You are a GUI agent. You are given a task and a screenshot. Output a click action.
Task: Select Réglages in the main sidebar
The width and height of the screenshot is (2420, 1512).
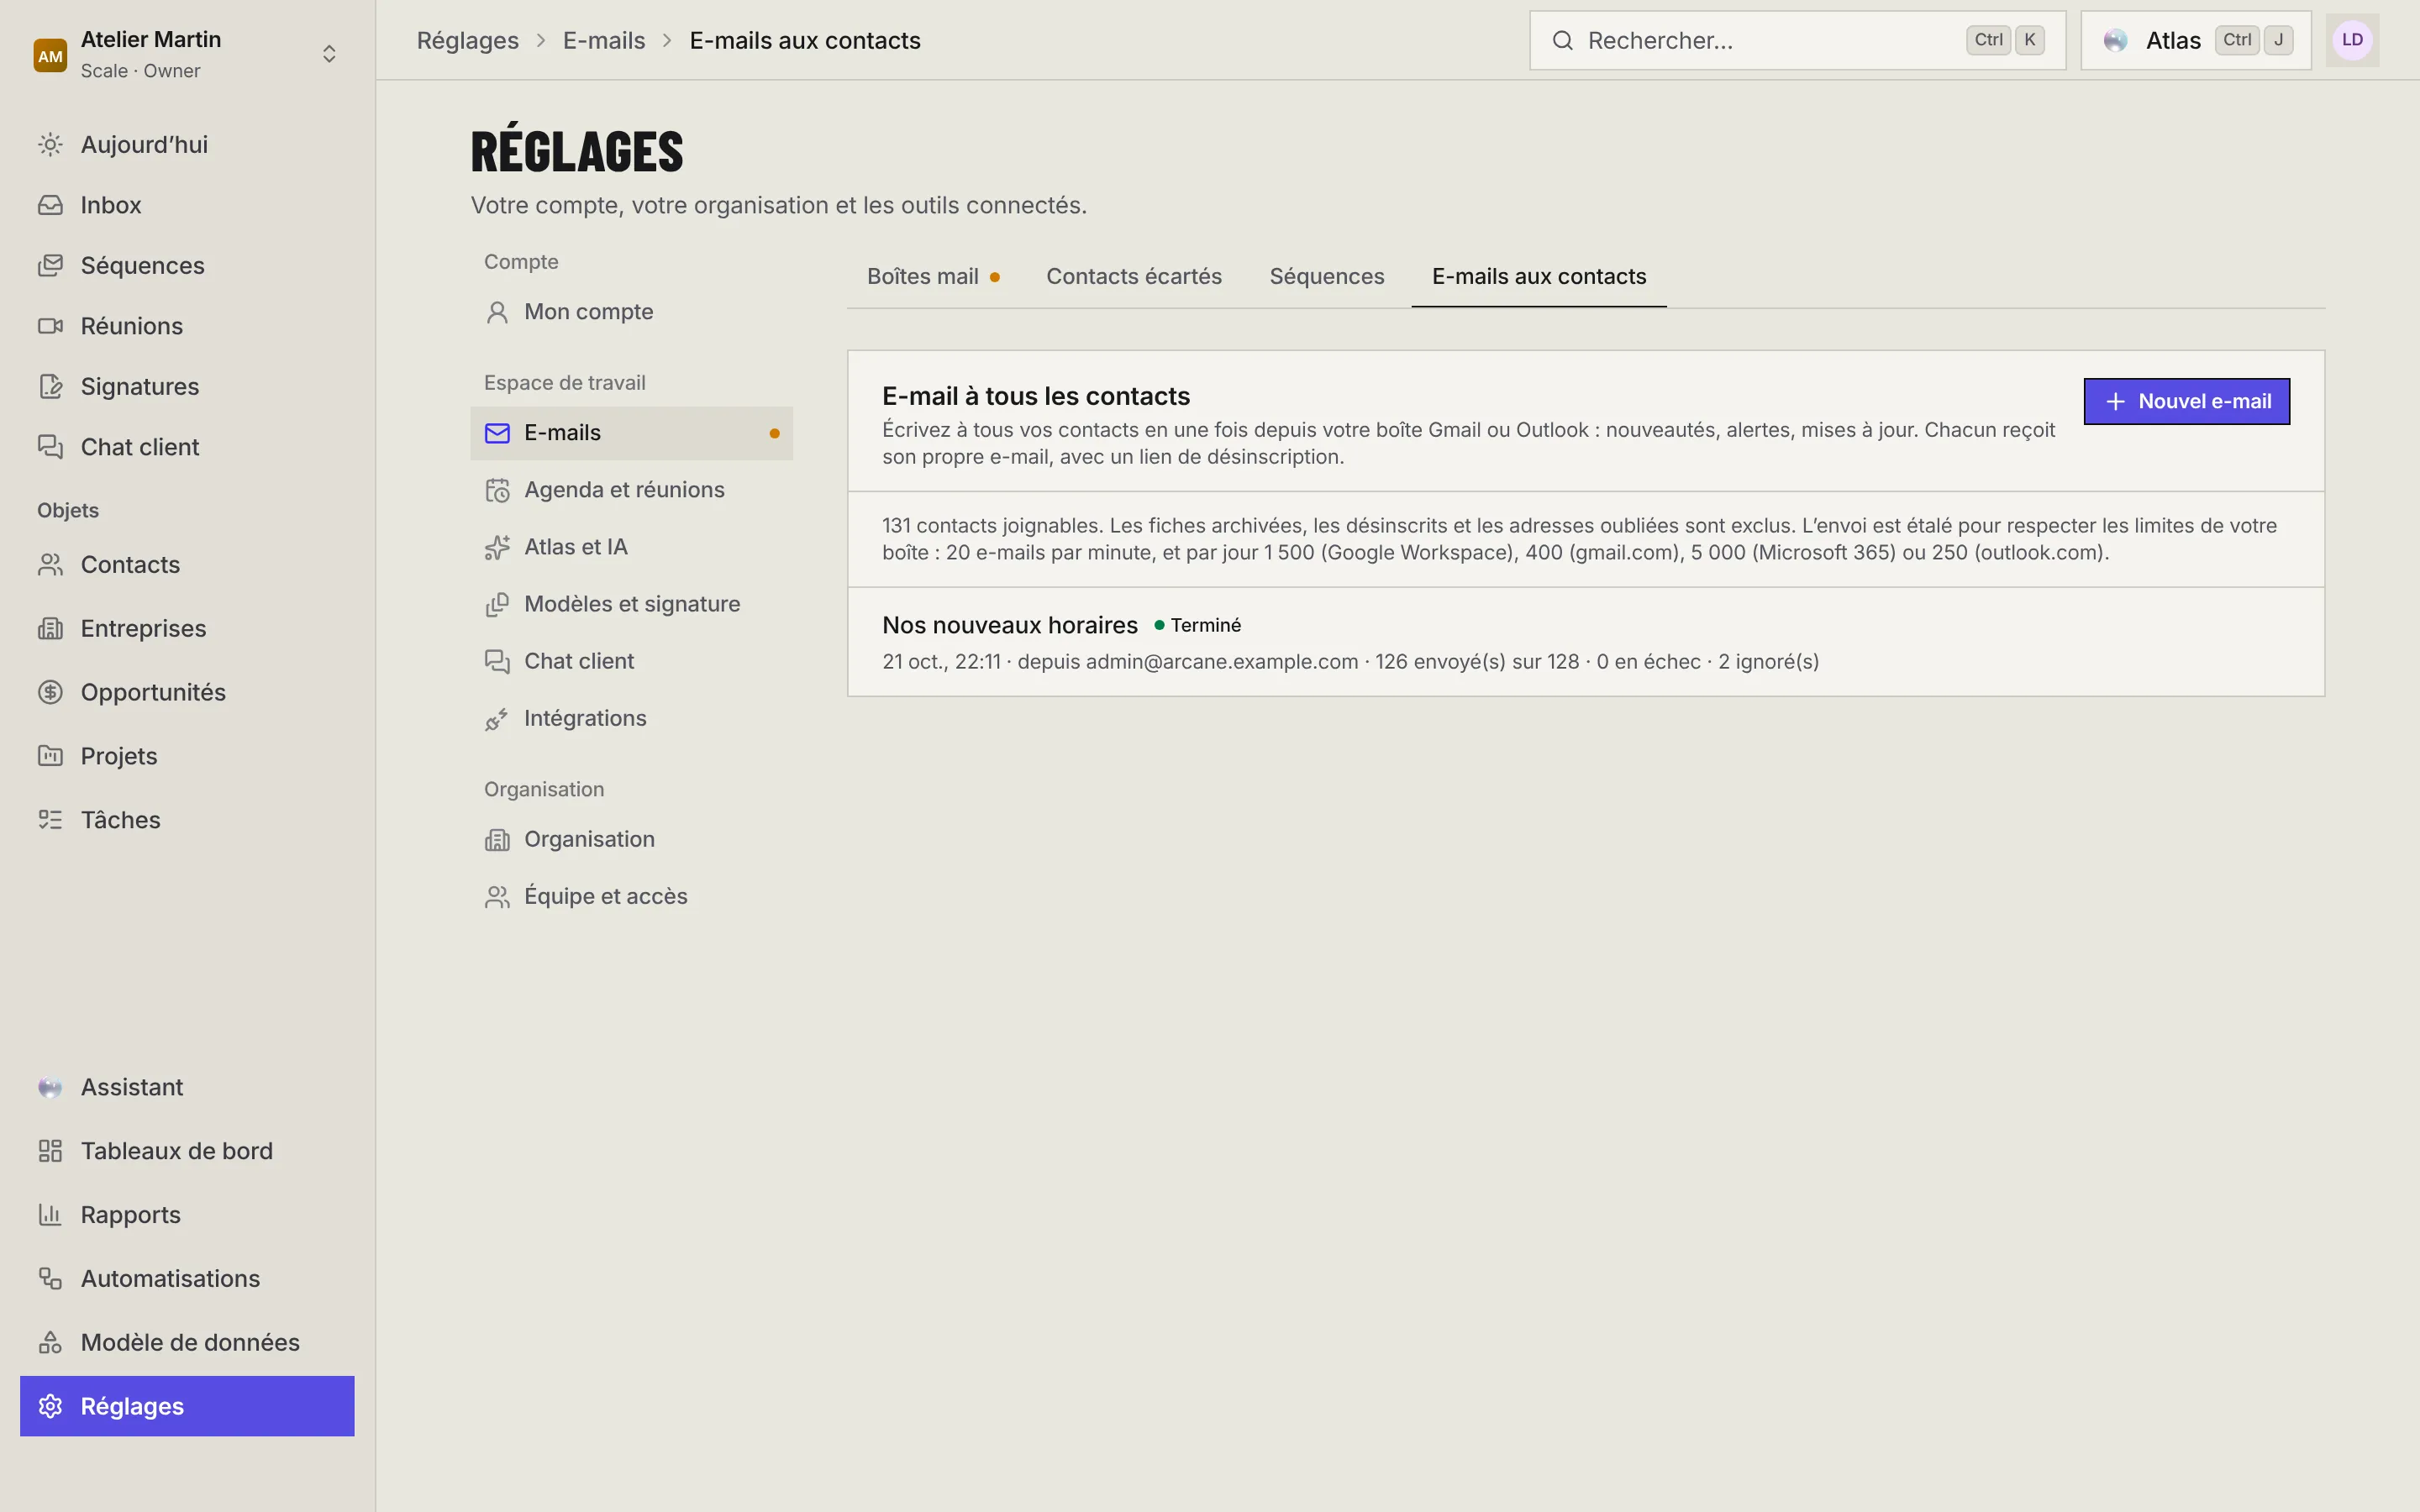[x=187, y=1406]
